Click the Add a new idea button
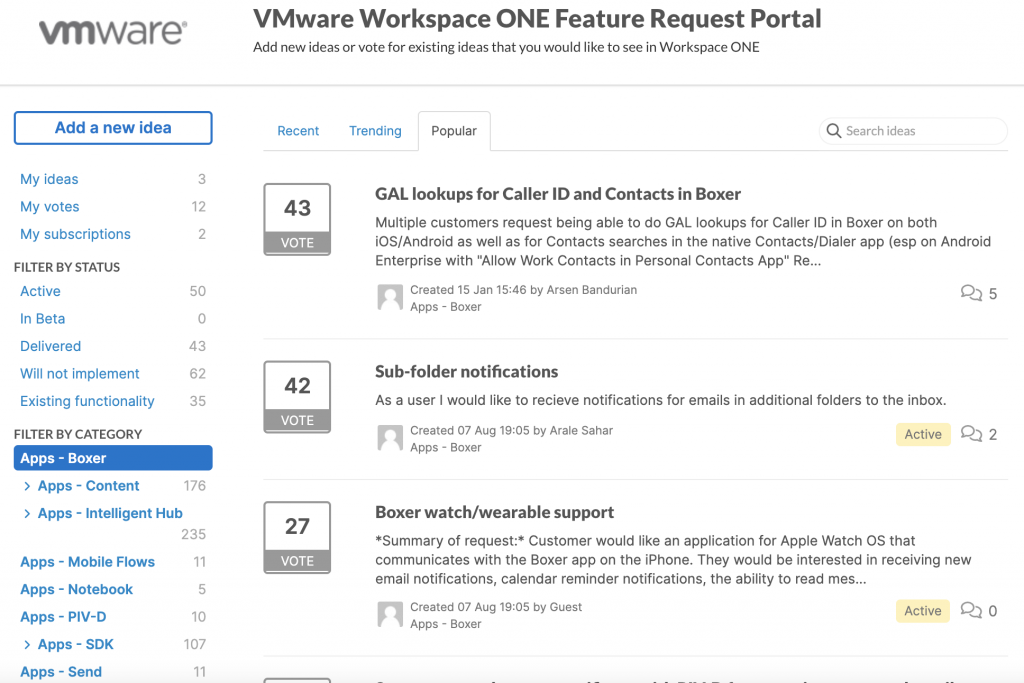Screen dimensions: 1024x683 113,128
